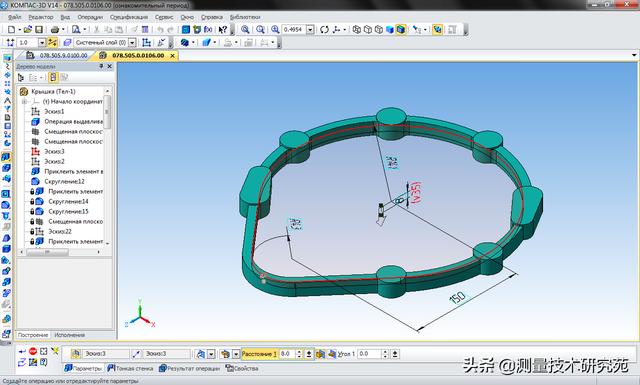Open Редактор menu
Image resolution: width=640 pixels, height=385 pixels.
(x=41, y=17)
